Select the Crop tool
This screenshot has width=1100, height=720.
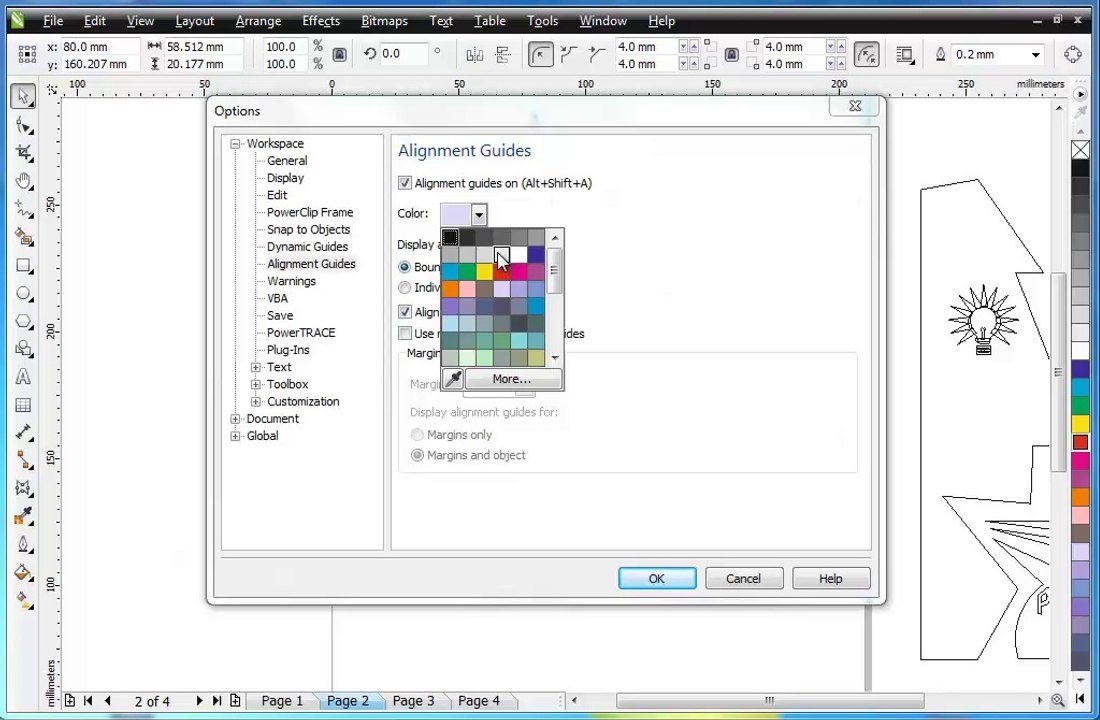tap(23, 153)
